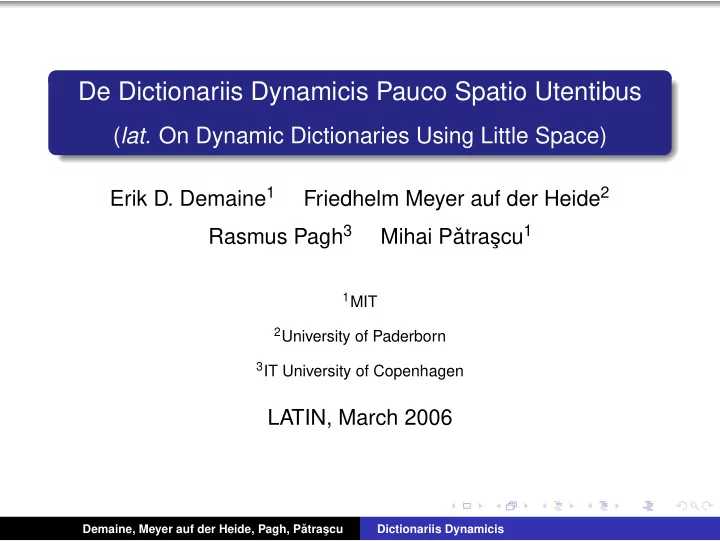Click footer short title Dictionariis Dynamicis
This screenshot has width=720, height=541.
click(x=440, y=529)
